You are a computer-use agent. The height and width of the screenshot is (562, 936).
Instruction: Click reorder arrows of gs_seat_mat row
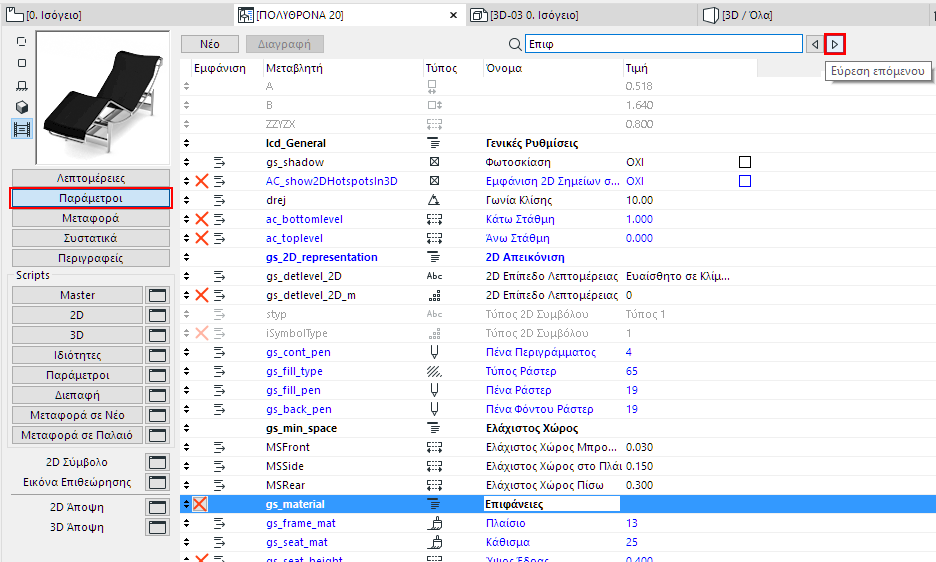click(x=186, y=542)
